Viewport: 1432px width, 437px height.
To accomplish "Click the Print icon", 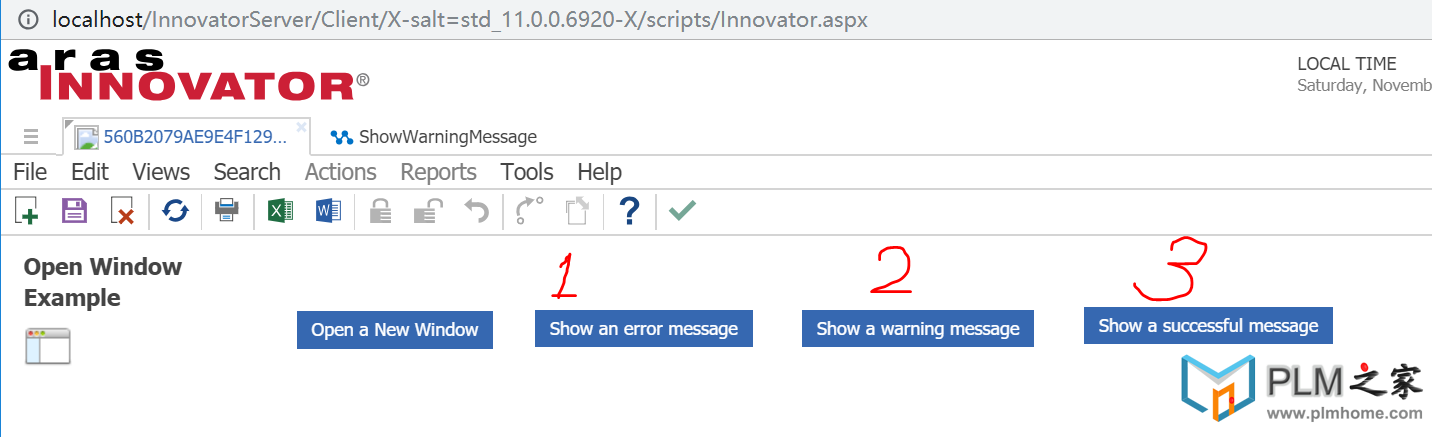I will coord(228,211).
